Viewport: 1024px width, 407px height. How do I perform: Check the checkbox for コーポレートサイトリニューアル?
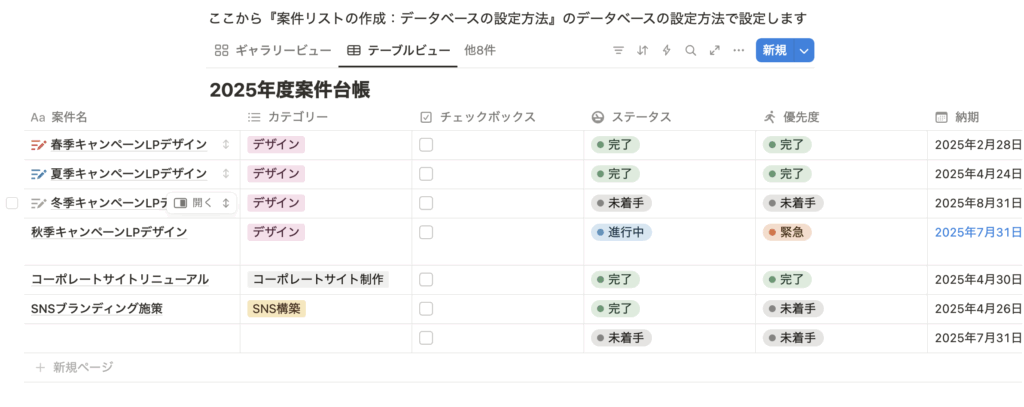426,280
